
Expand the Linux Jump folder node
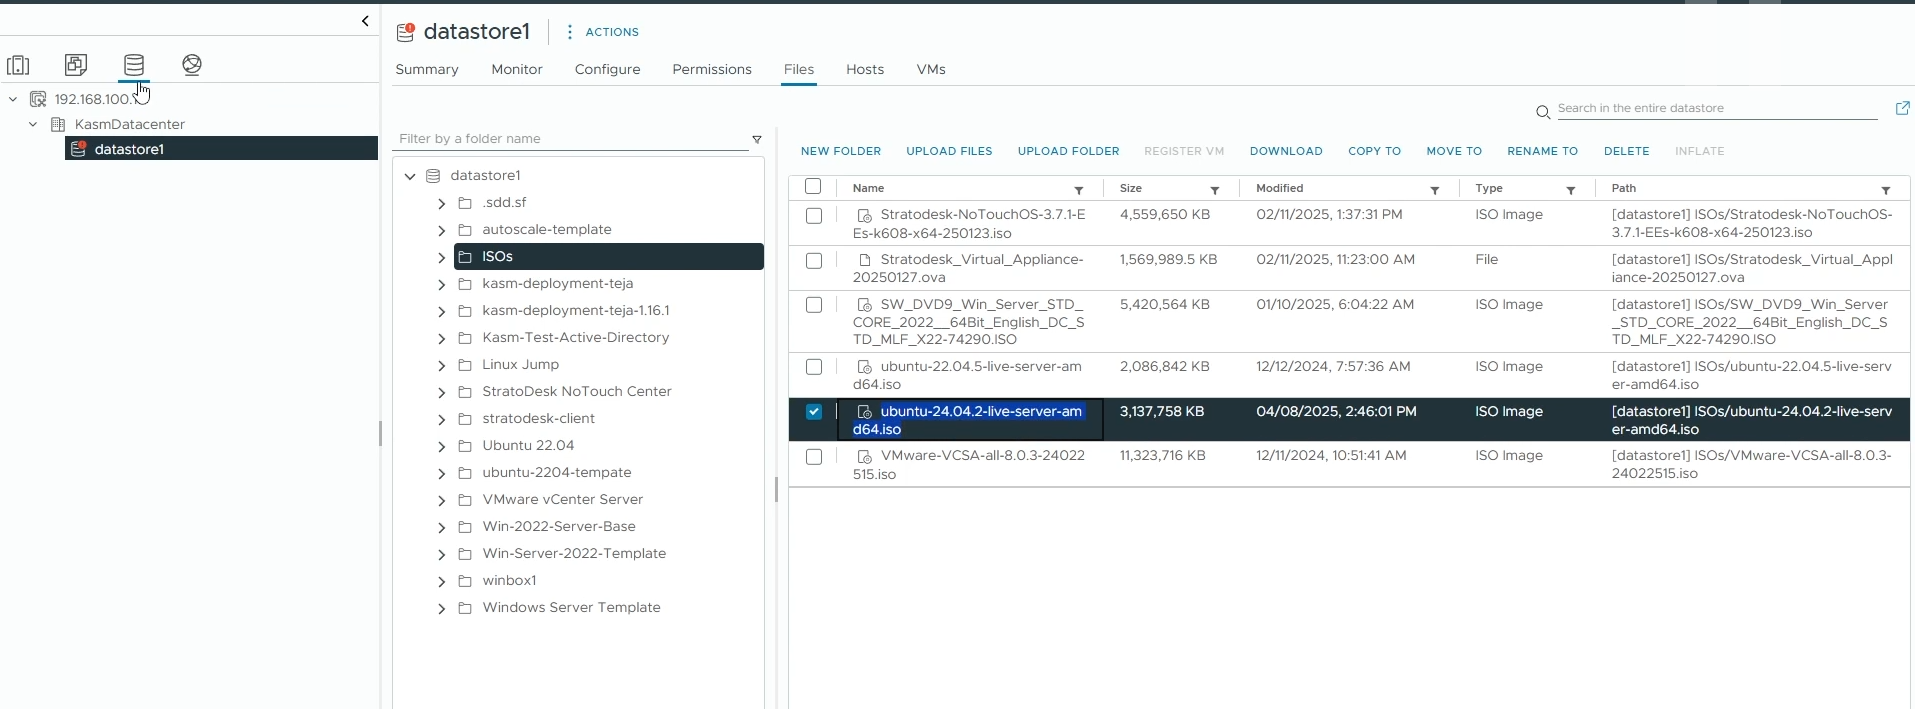pos(441,365)
